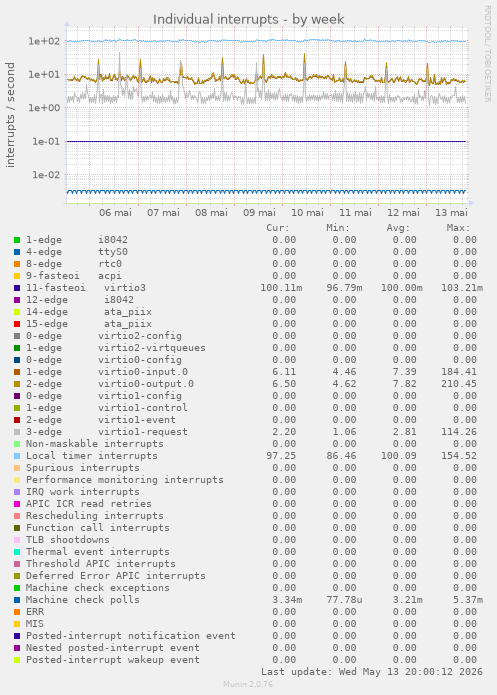Click the Thermal event interrupts color swatch

[x=17, y=552]
